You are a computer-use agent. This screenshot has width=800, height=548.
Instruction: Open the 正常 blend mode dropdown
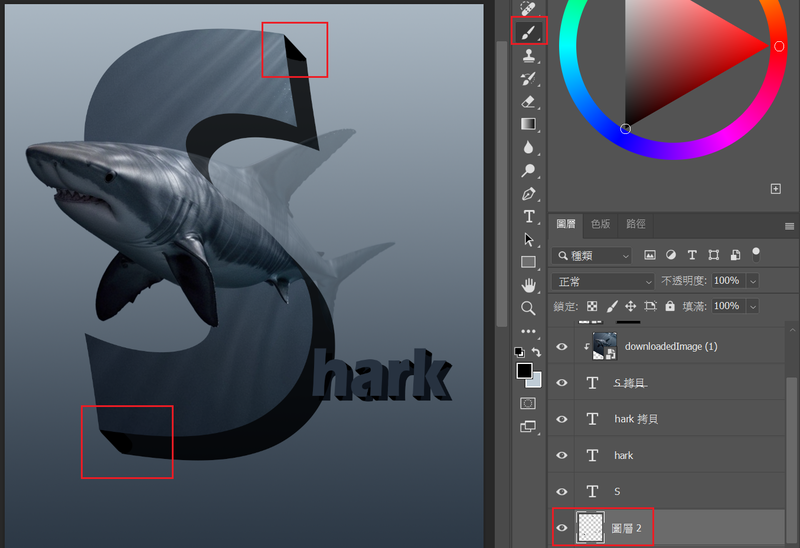(603, 281)
